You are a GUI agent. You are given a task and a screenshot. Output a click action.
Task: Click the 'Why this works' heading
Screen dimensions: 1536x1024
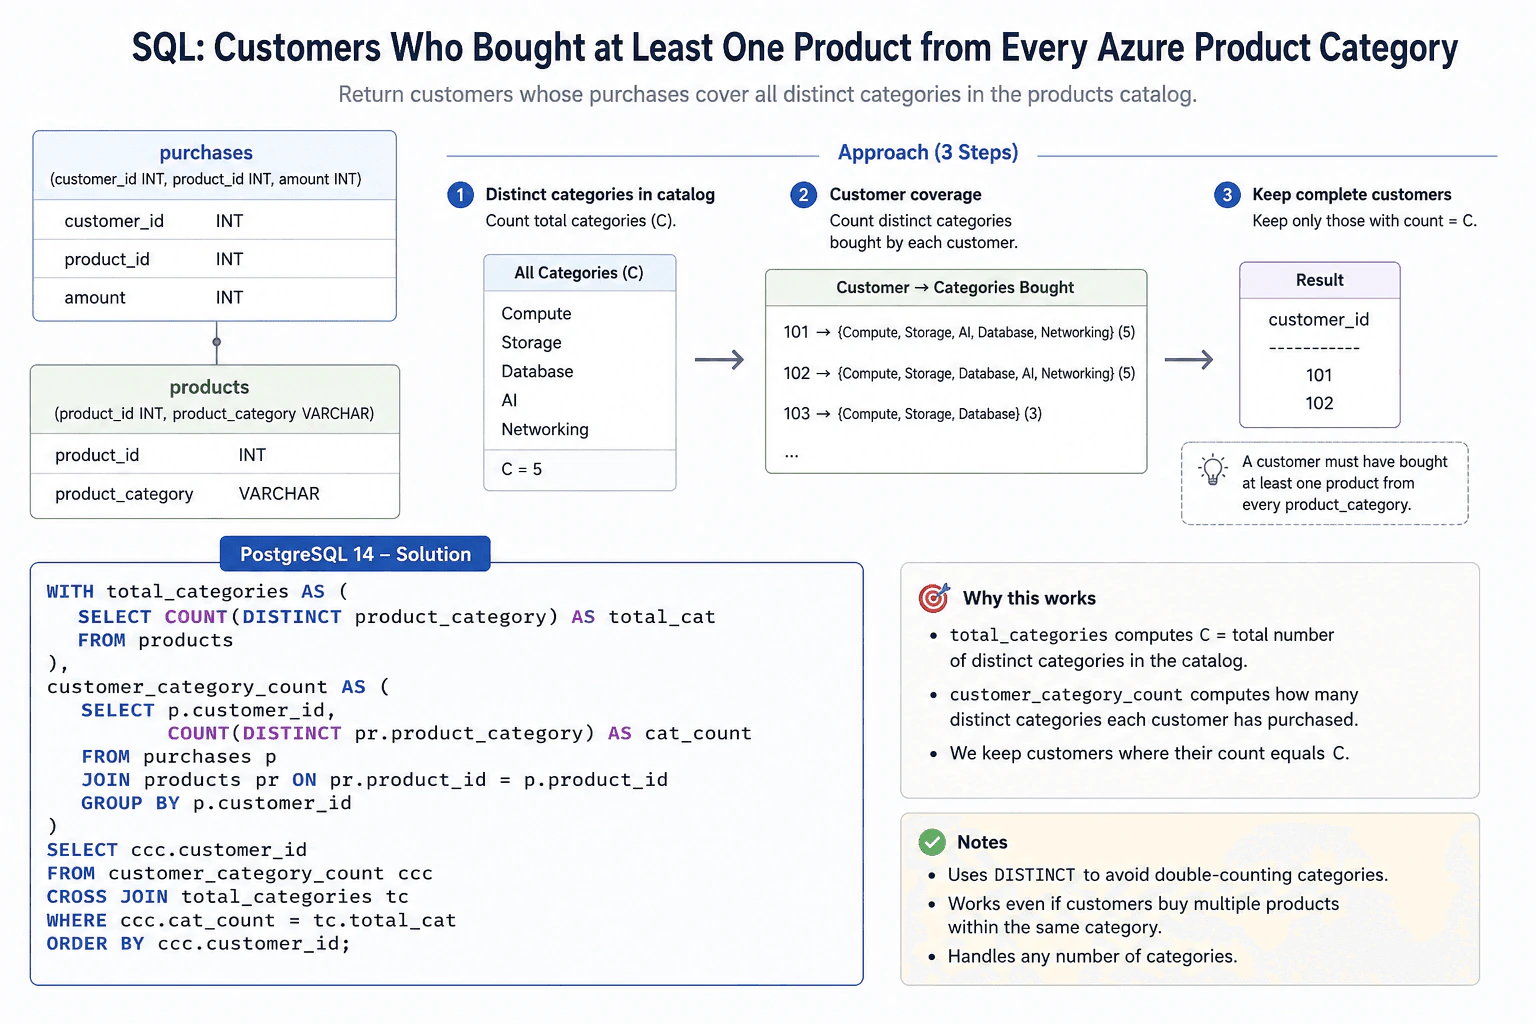(x=1029, y=598)
